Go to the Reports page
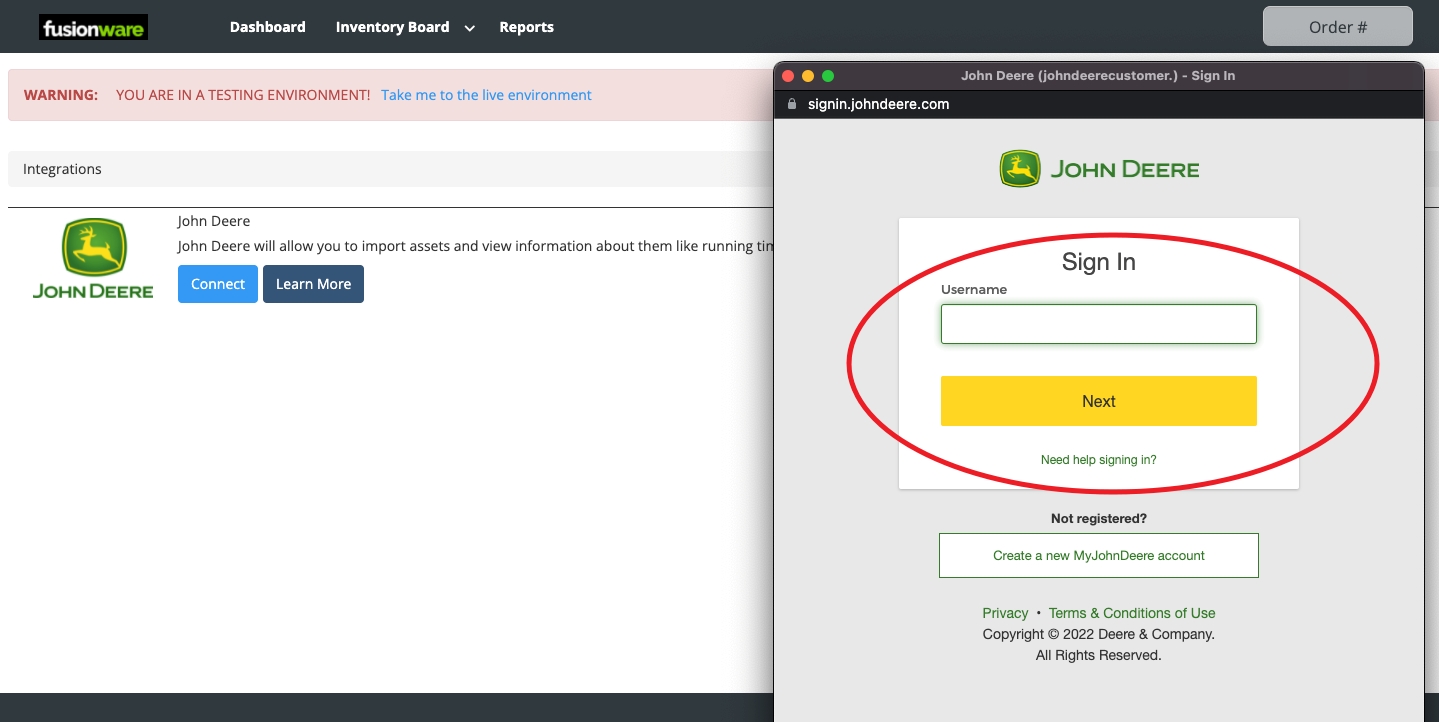 point(526,27)
